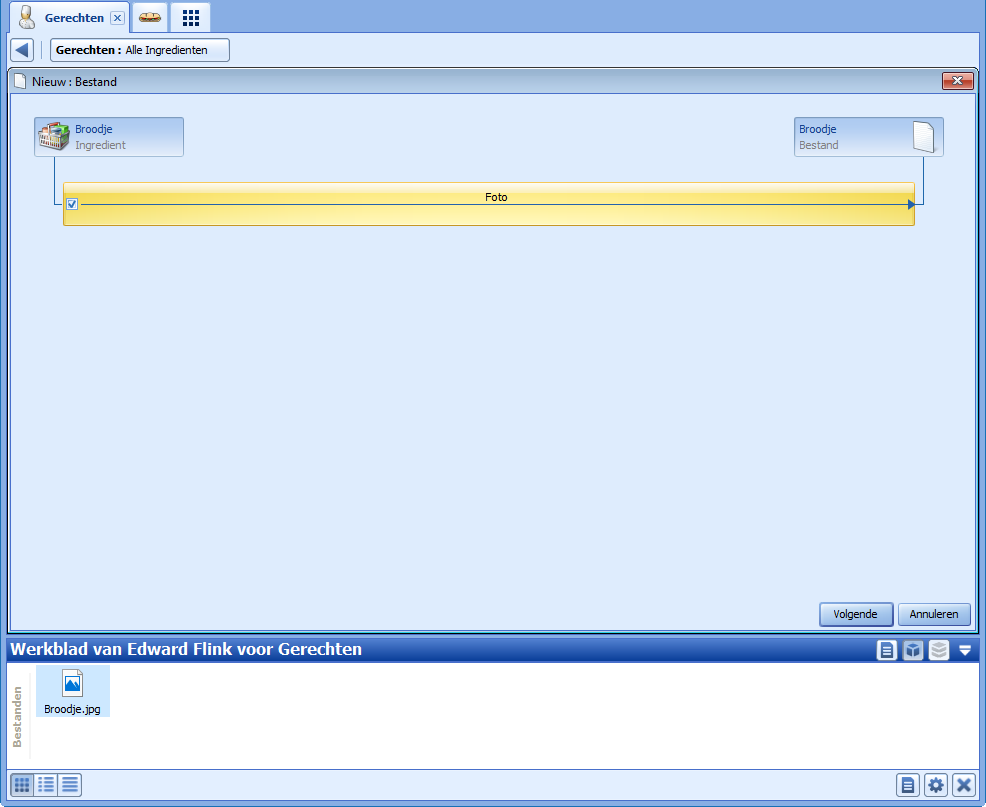Open the Gerechten tab
986x807 pixels.
pos(69,18)
